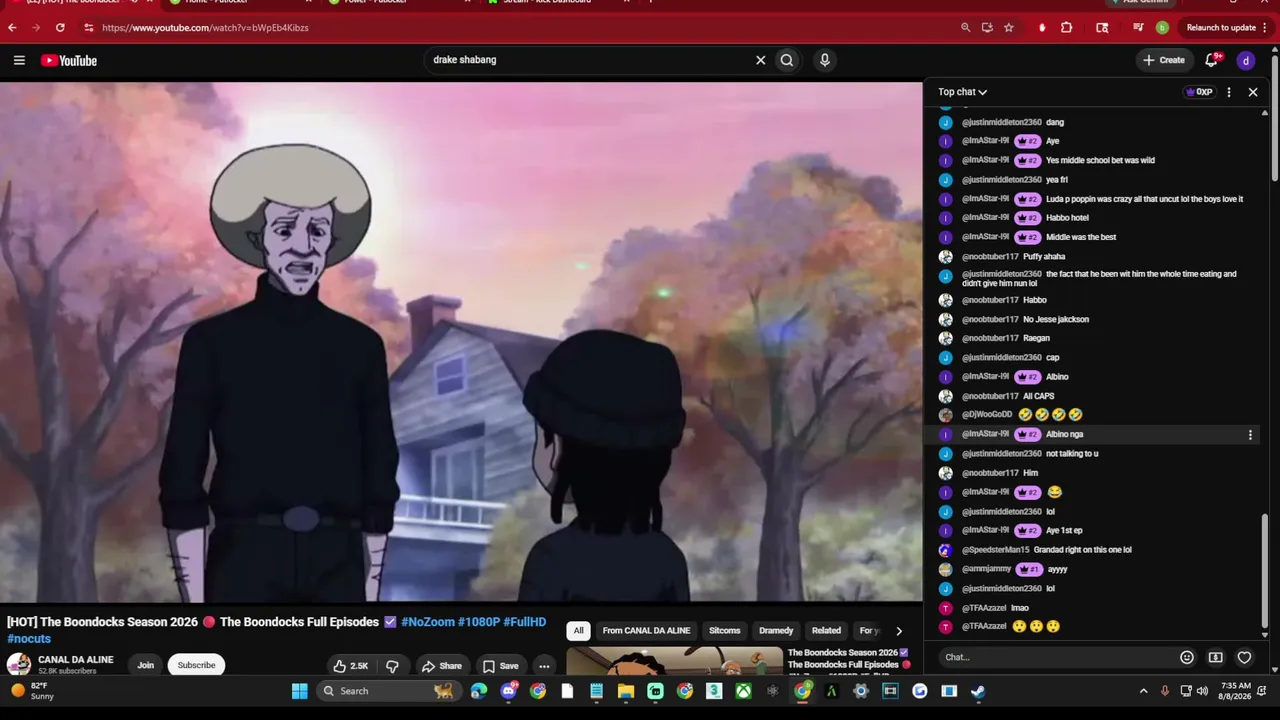Like the video with 2.5K likes
This screenshot has width=1280, height=720.
pyautogui.click(x=351, y=666)
